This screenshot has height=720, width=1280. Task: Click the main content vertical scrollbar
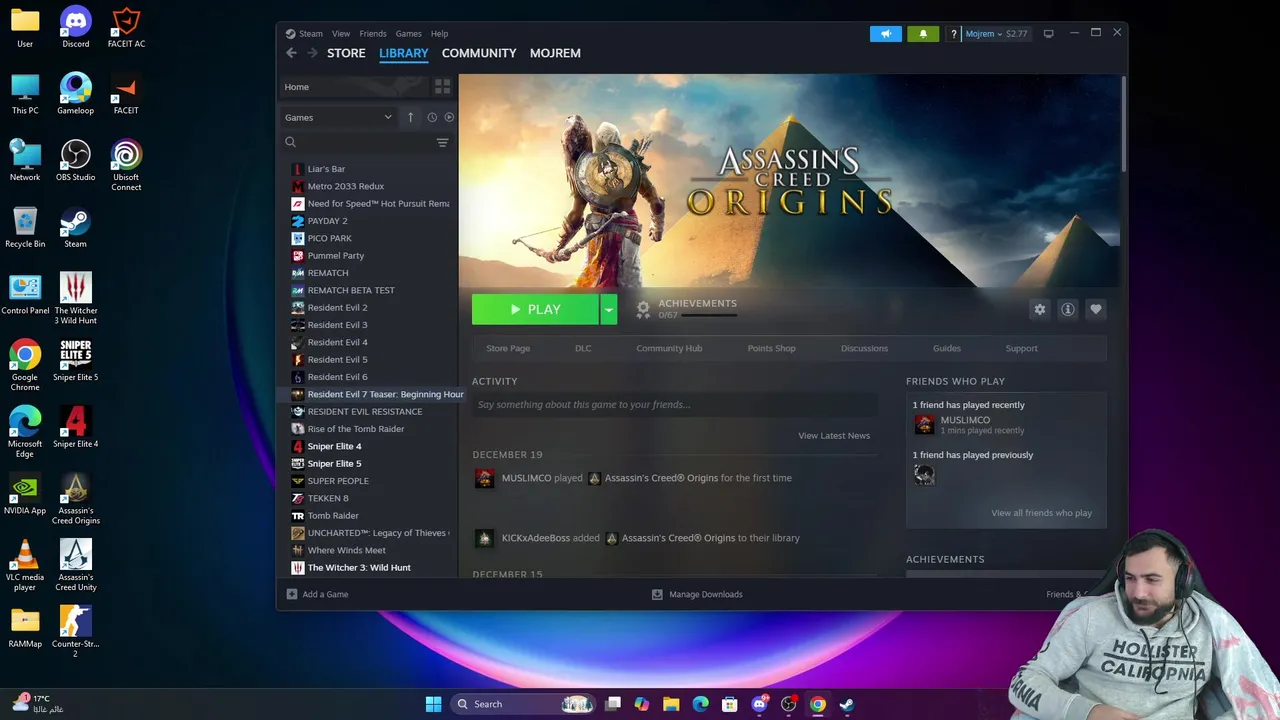[x=1124, y=122]
